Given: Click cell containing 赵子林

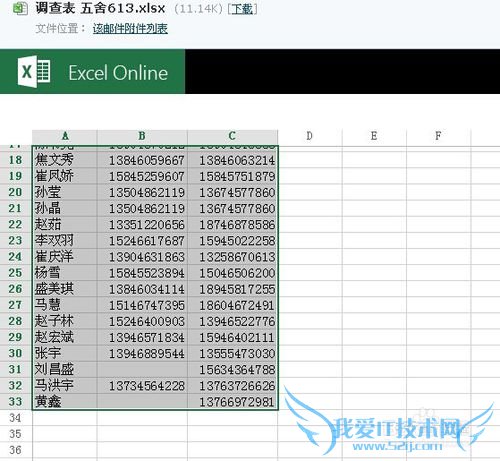Looking at the screenshot, I should (65, 321).
